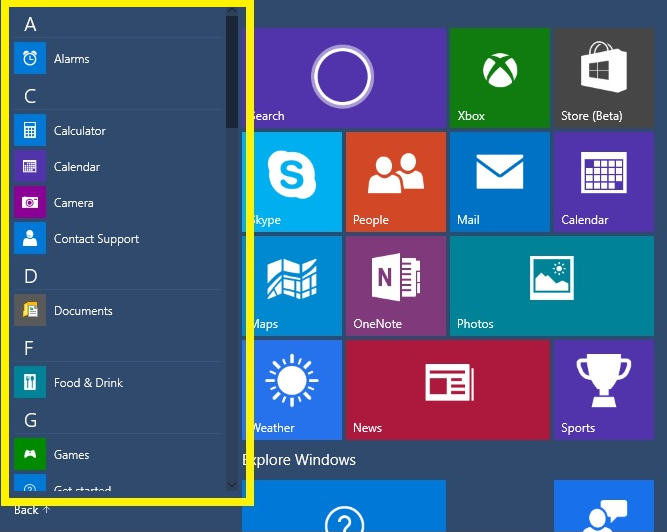Viewport: 667px width, 532px height.
Task: Open the News tile
Action: pyautogui.click(x=448, y=390)
